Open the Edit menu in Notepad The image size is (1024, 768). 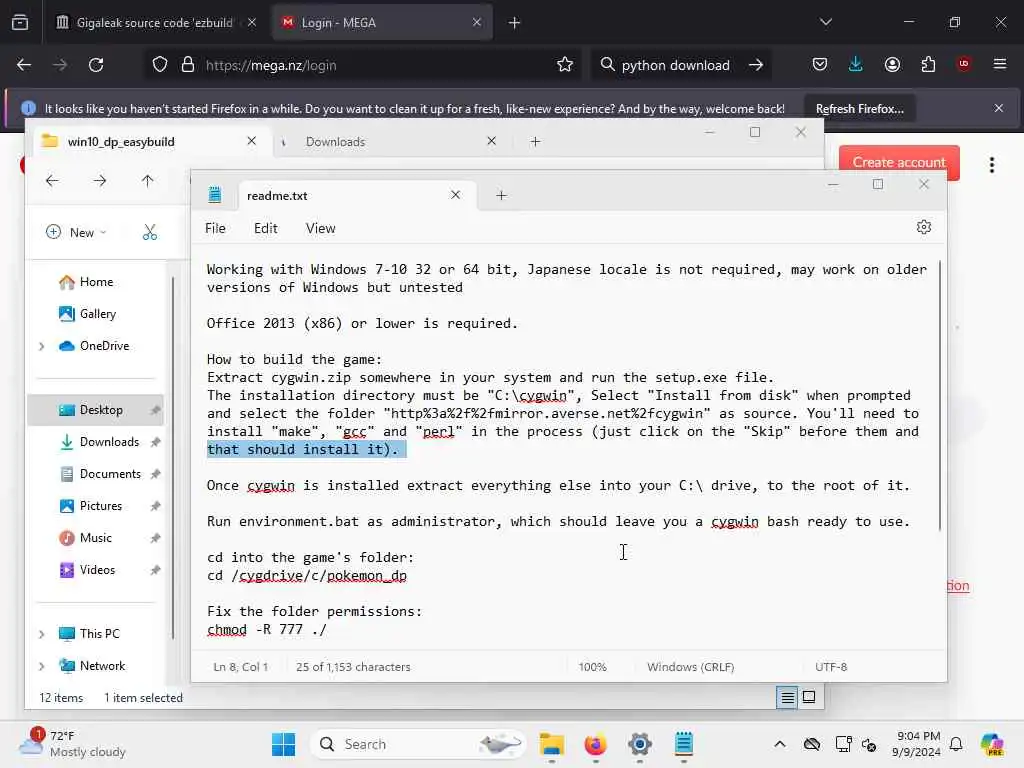265,228
